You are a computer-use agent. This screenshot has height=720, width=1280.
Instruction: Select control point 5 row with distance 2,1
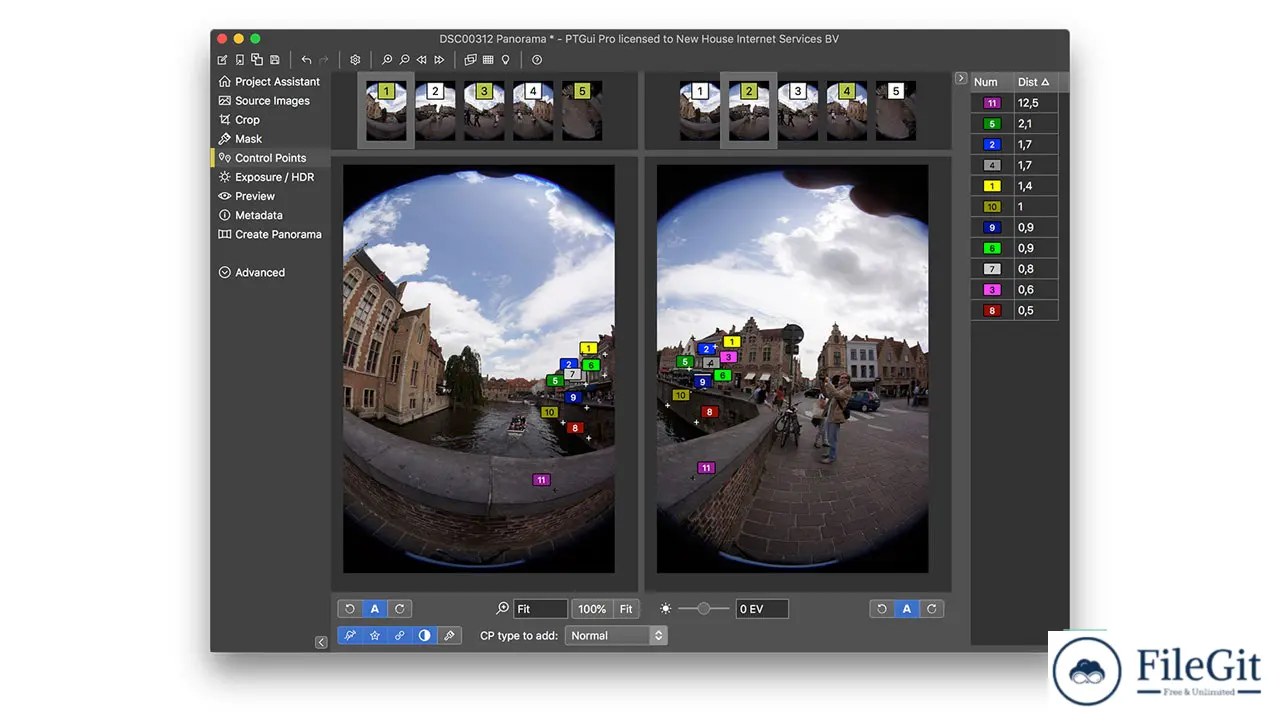[x=1014, y=124]
